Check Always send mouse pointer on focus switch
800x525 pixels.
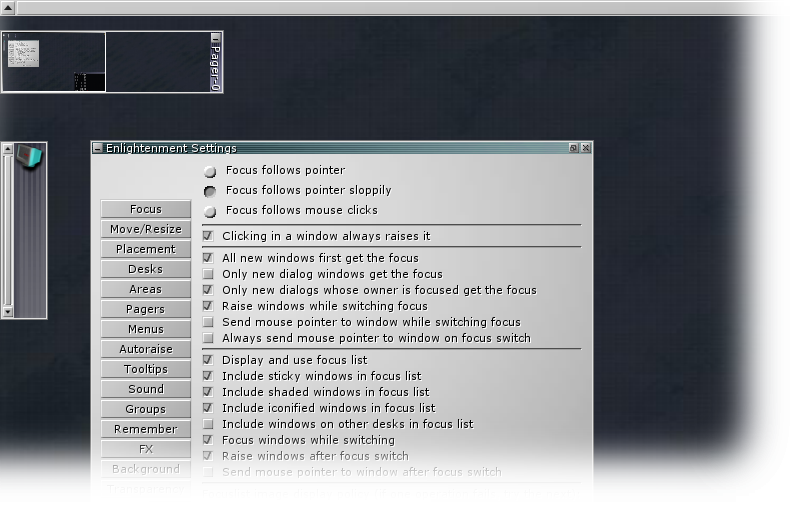208,338
